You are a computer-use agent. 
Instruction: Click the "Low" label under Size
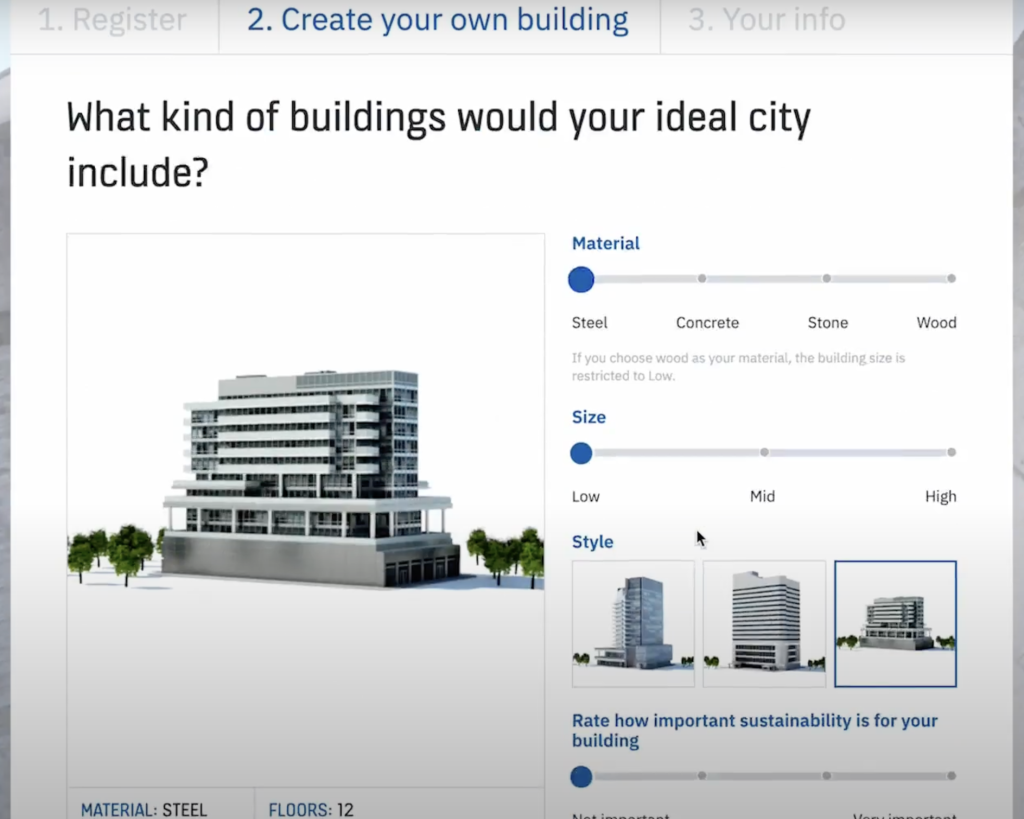pos(585,496)
